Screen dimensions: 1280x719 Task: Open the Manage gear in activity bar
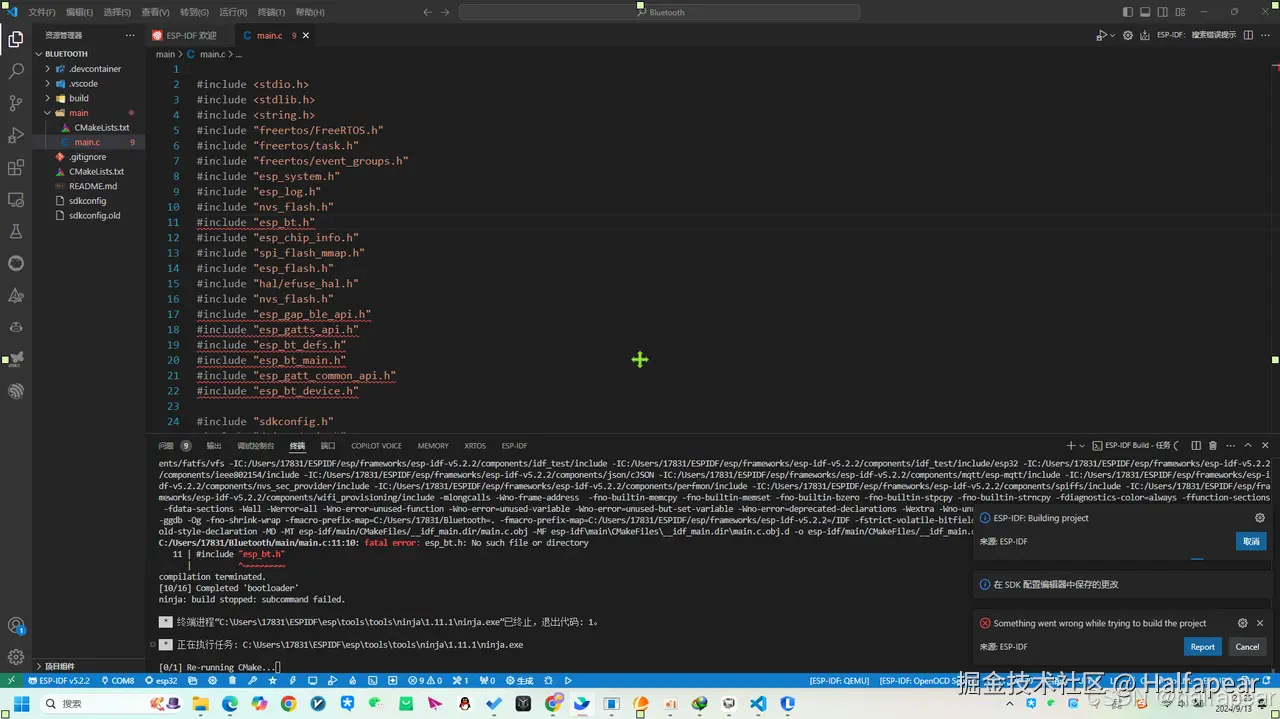16,657
